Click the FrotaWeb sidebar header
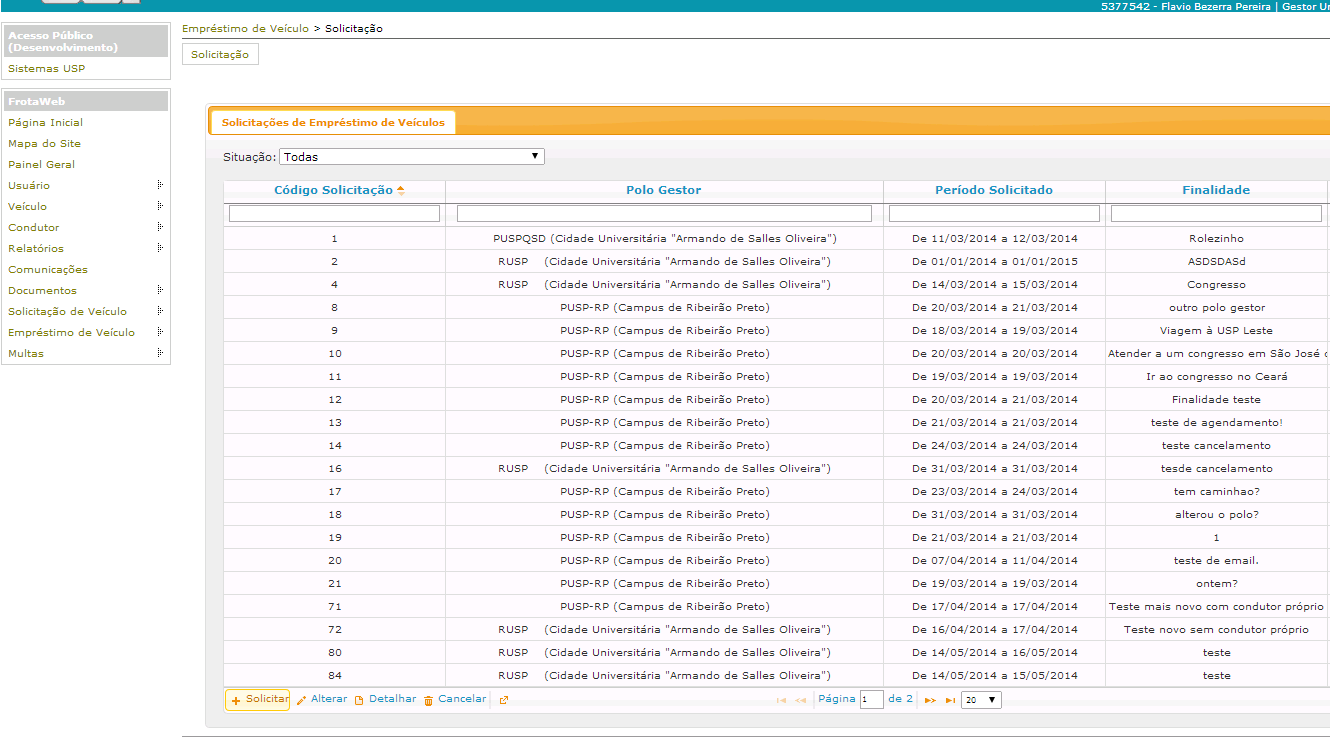 point(86,101)
